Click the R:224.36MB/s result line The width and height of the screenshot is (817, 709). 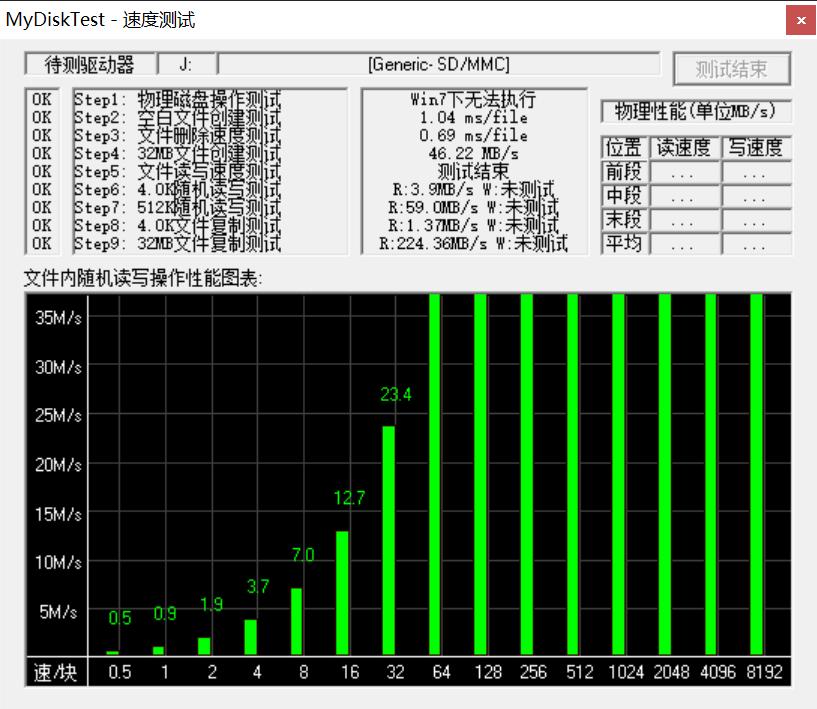tap(473, 244)
